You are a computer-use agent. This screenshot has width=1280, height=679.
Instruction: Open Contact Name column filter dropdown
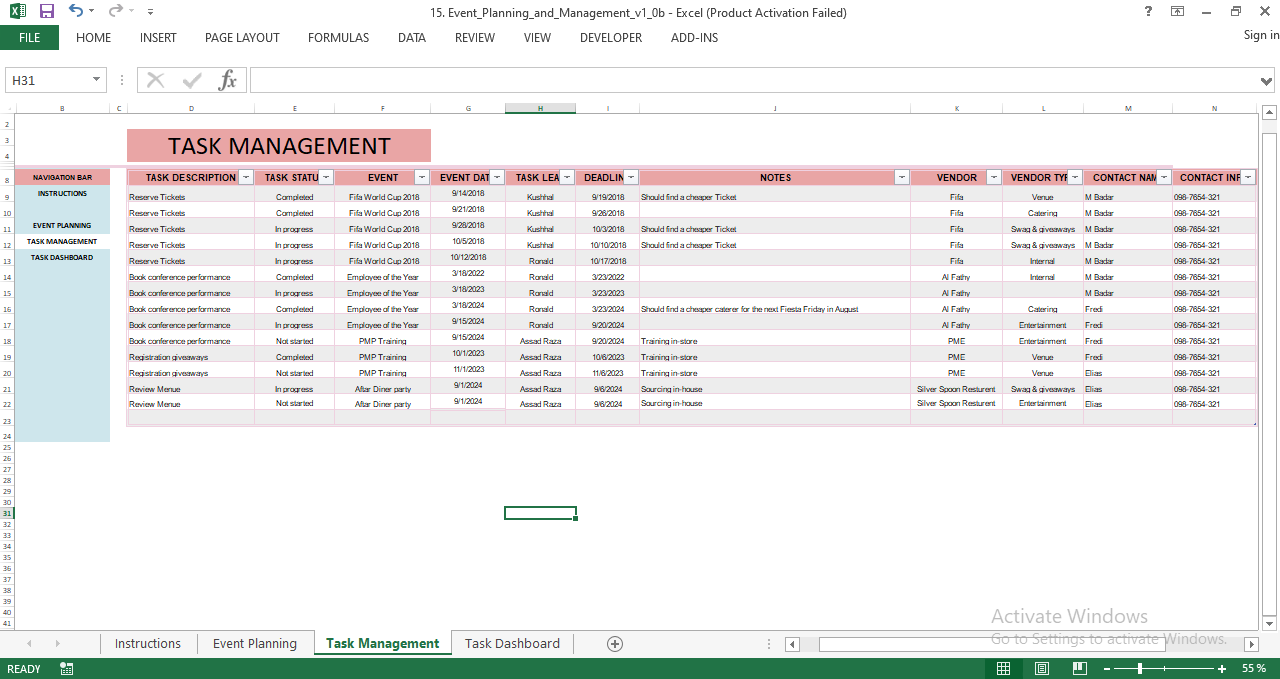click(x=1164, y=177)
